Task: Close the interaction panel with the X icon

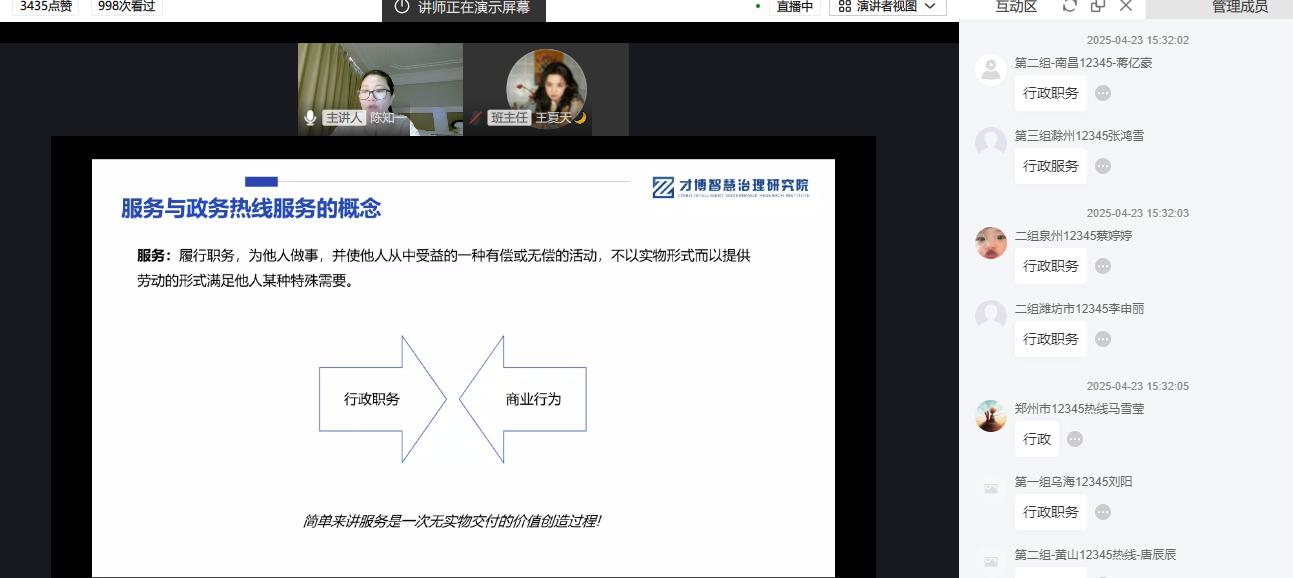Action: (1126, 6)
